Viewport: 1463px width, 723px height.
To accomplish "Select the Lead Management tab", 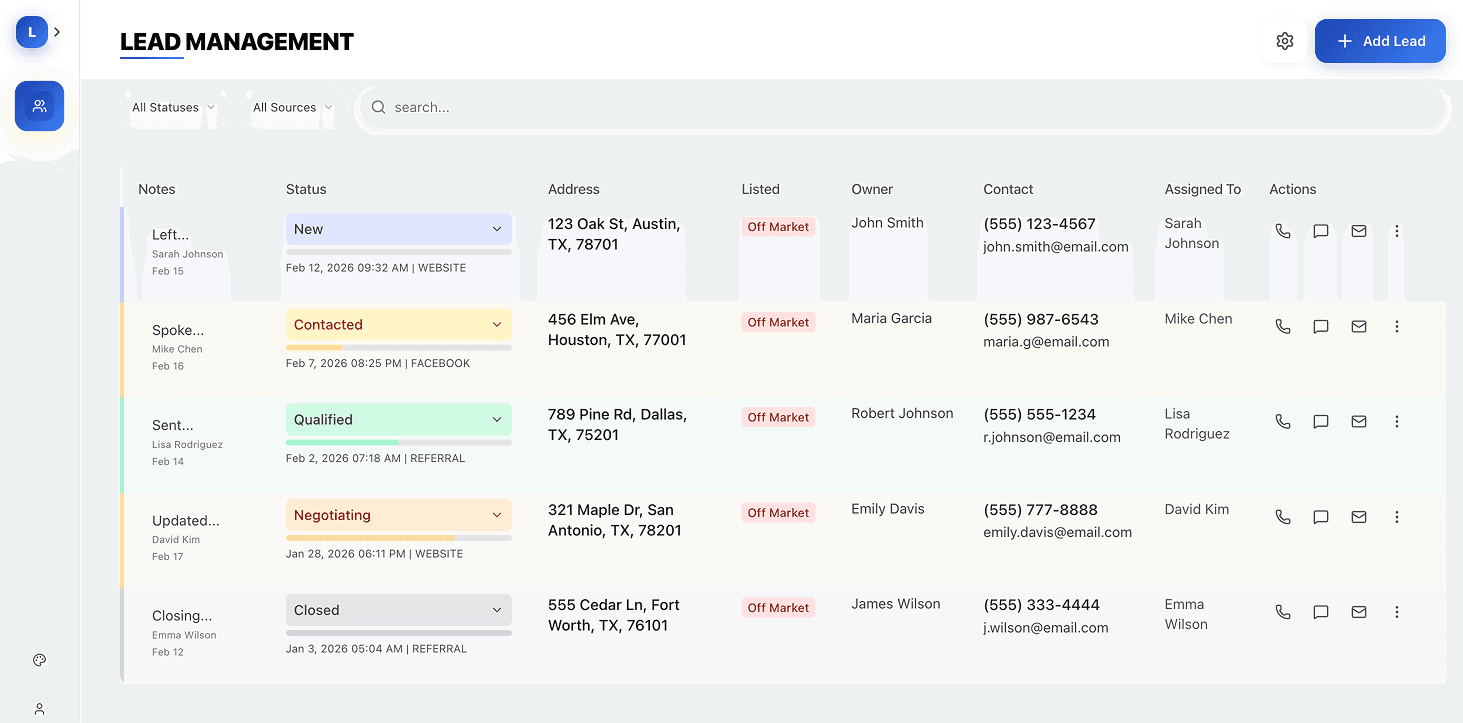I will click(236, 42).
